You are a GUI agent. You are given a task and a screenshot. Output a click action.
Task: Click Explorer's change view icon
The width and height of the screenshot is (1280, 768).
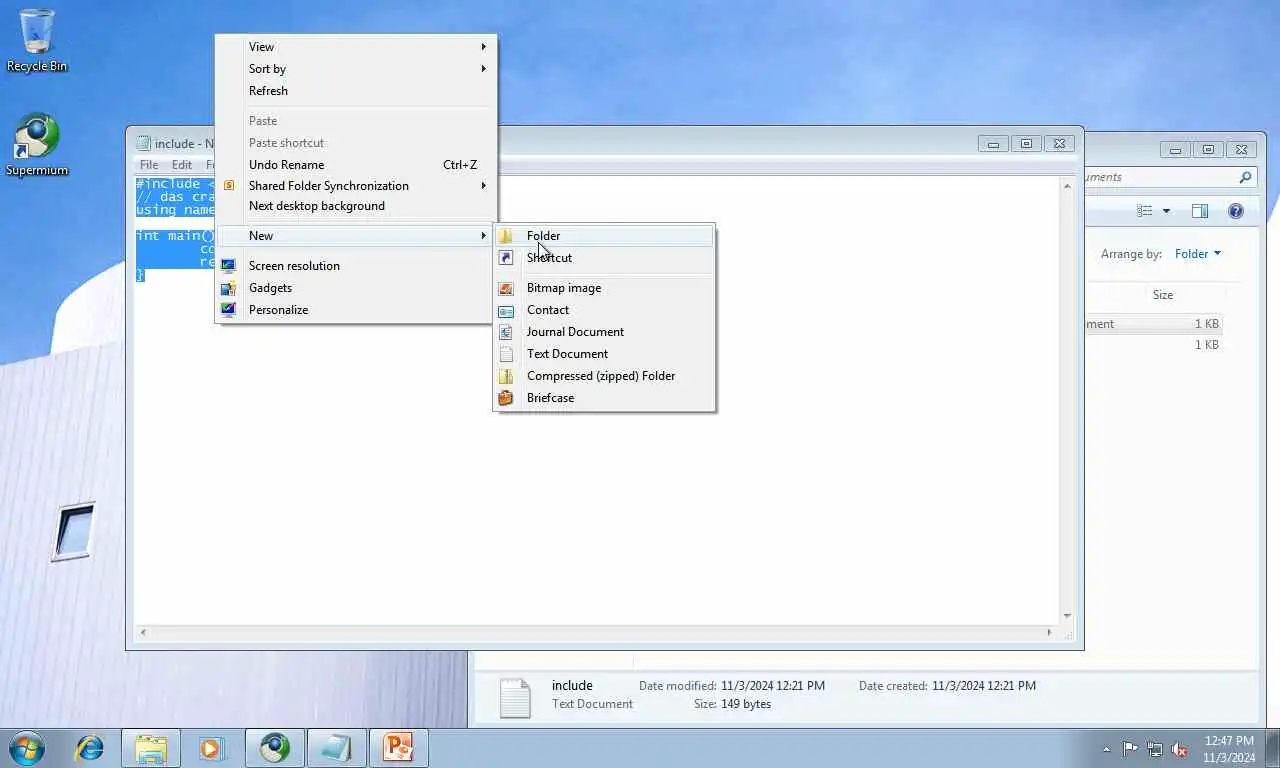point(1145,211)
